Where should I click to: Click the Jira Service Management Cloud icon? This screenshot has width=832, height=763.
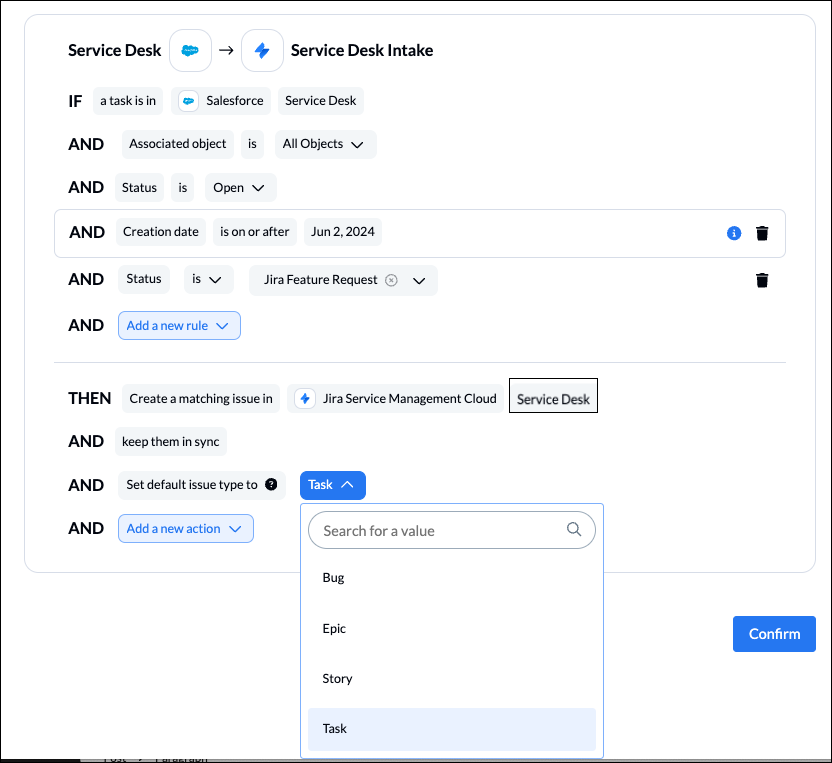pyautogui.click(x=305, y=398)
